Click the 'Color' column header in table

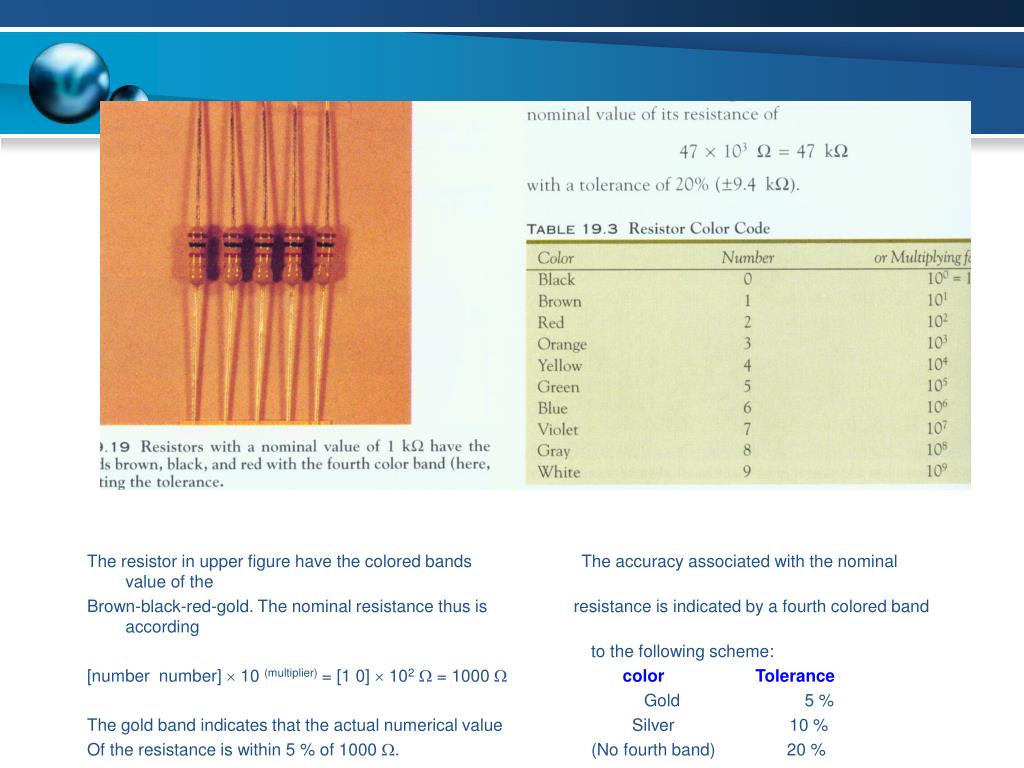pos(556,258)
